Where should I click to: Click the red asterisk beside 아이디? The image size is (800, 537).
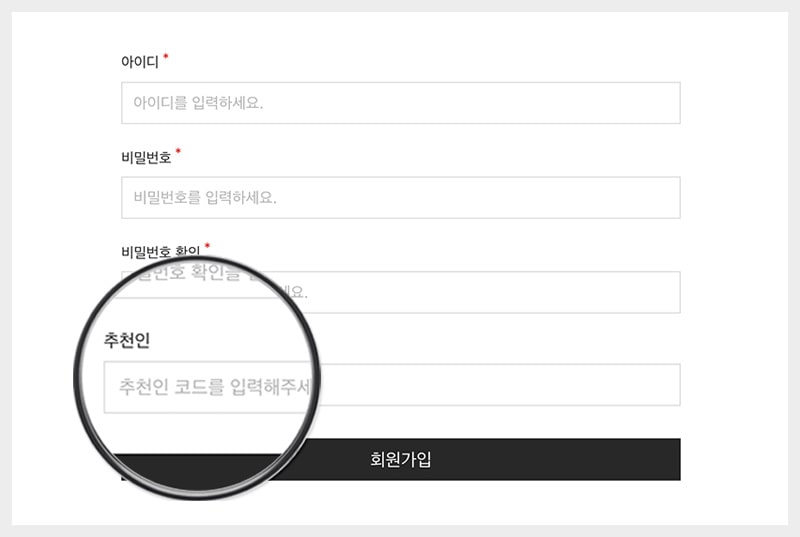[165, 56]
